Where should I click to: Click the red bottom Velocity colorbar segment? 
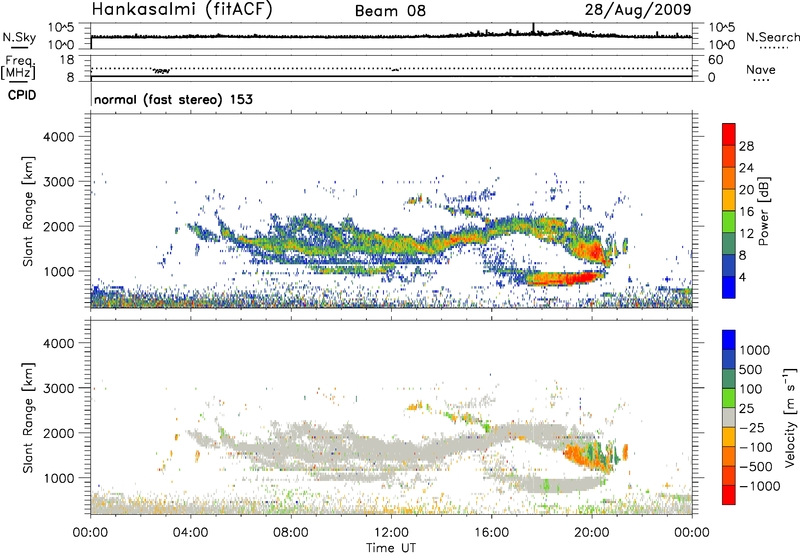(729, 495)
